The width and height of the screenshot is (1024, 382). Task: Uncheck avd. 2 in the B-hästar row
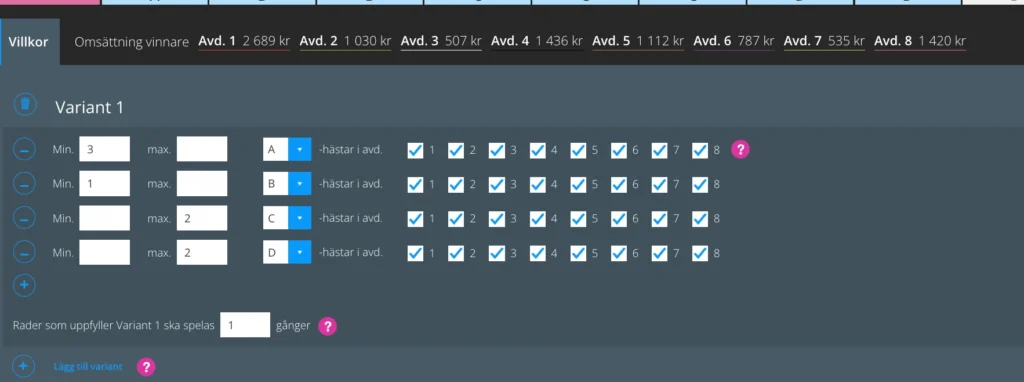coord(456,184)
